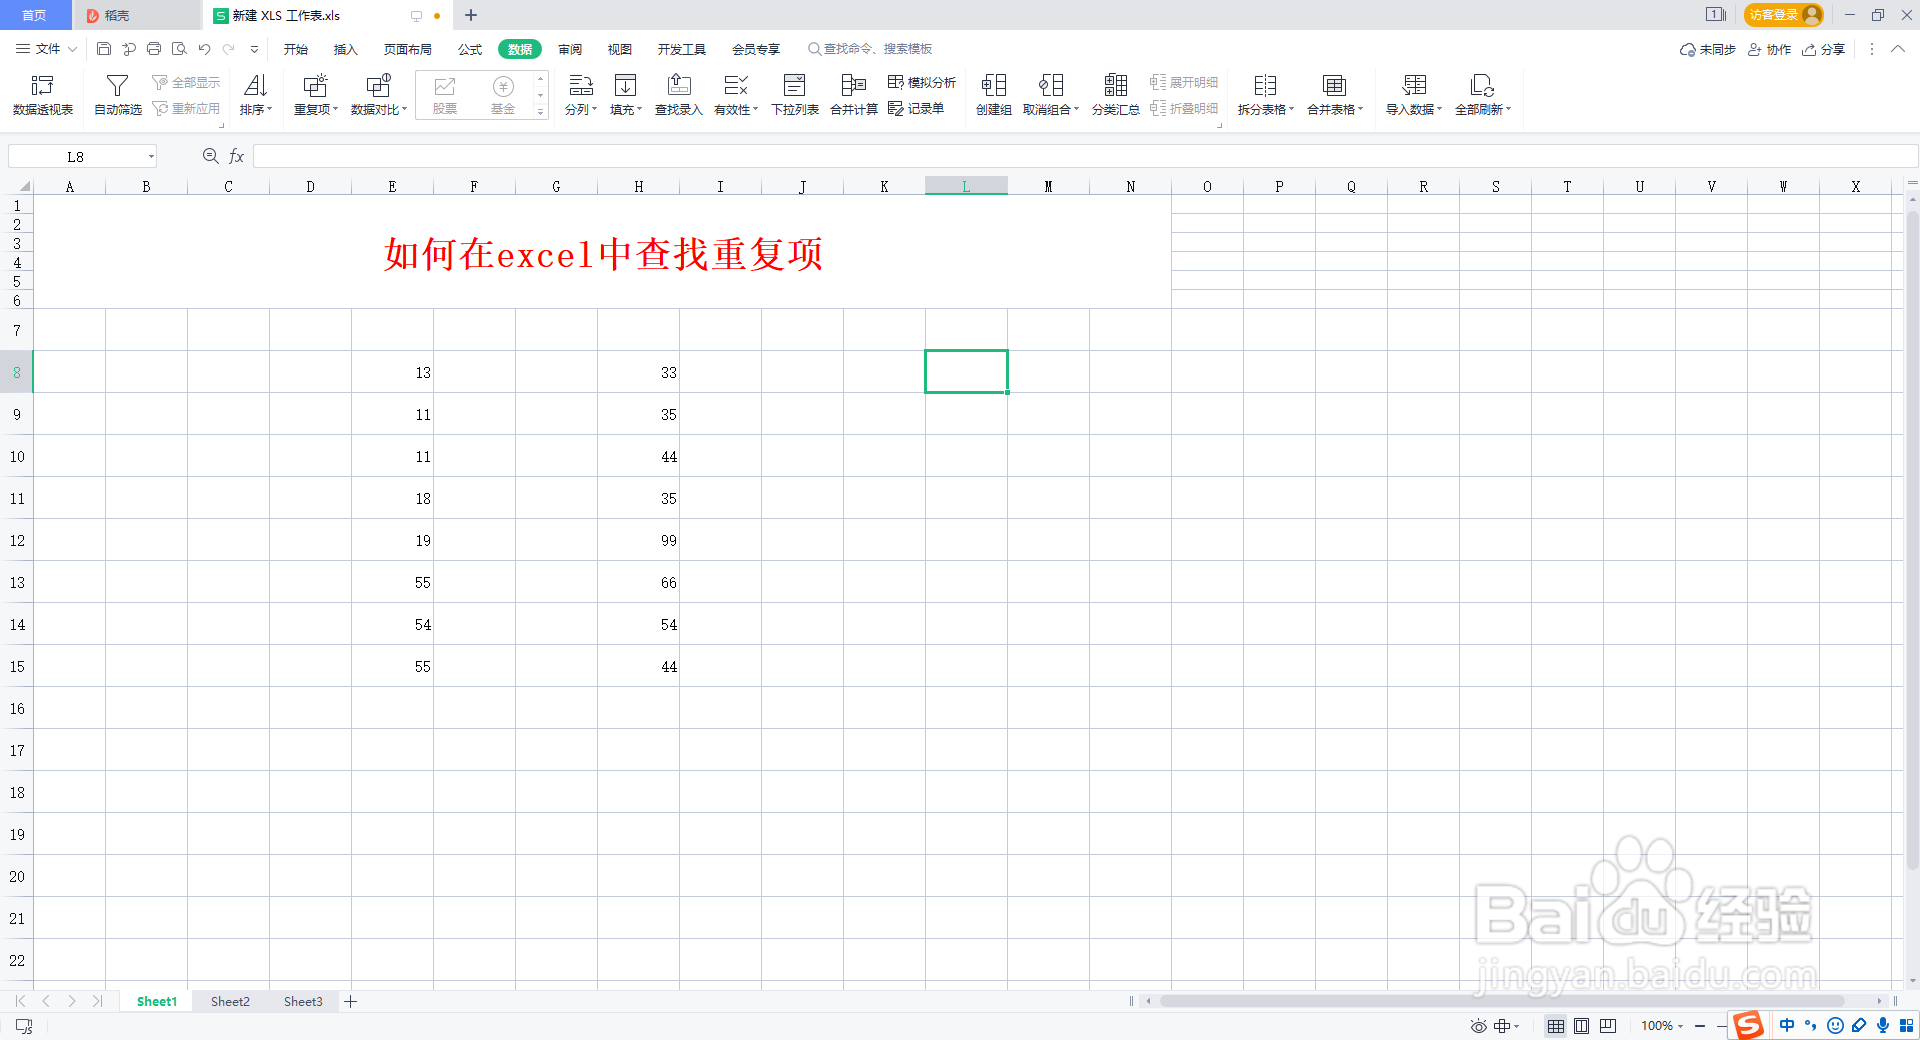Image resolution: width=1920 pixels, height=1040 pixels.
Task: Open the 插入 ribbon tab
Action: pos(345,49)
